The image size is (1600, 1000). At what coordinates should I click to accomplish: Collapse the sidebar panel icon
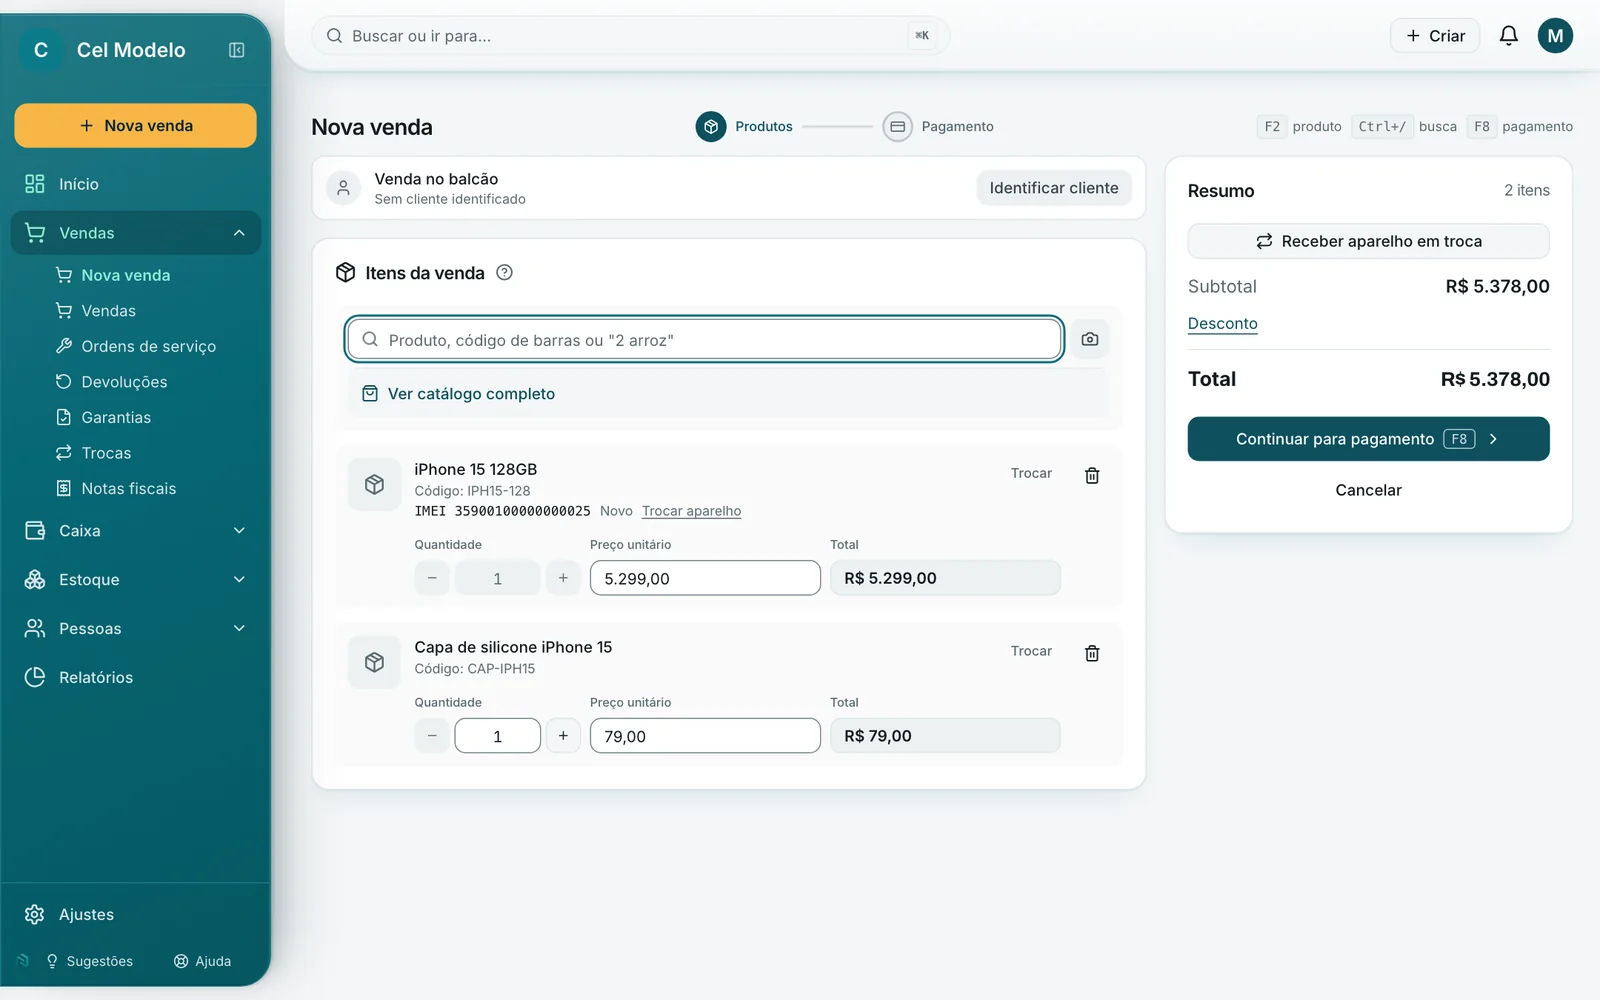click(237, 50)
